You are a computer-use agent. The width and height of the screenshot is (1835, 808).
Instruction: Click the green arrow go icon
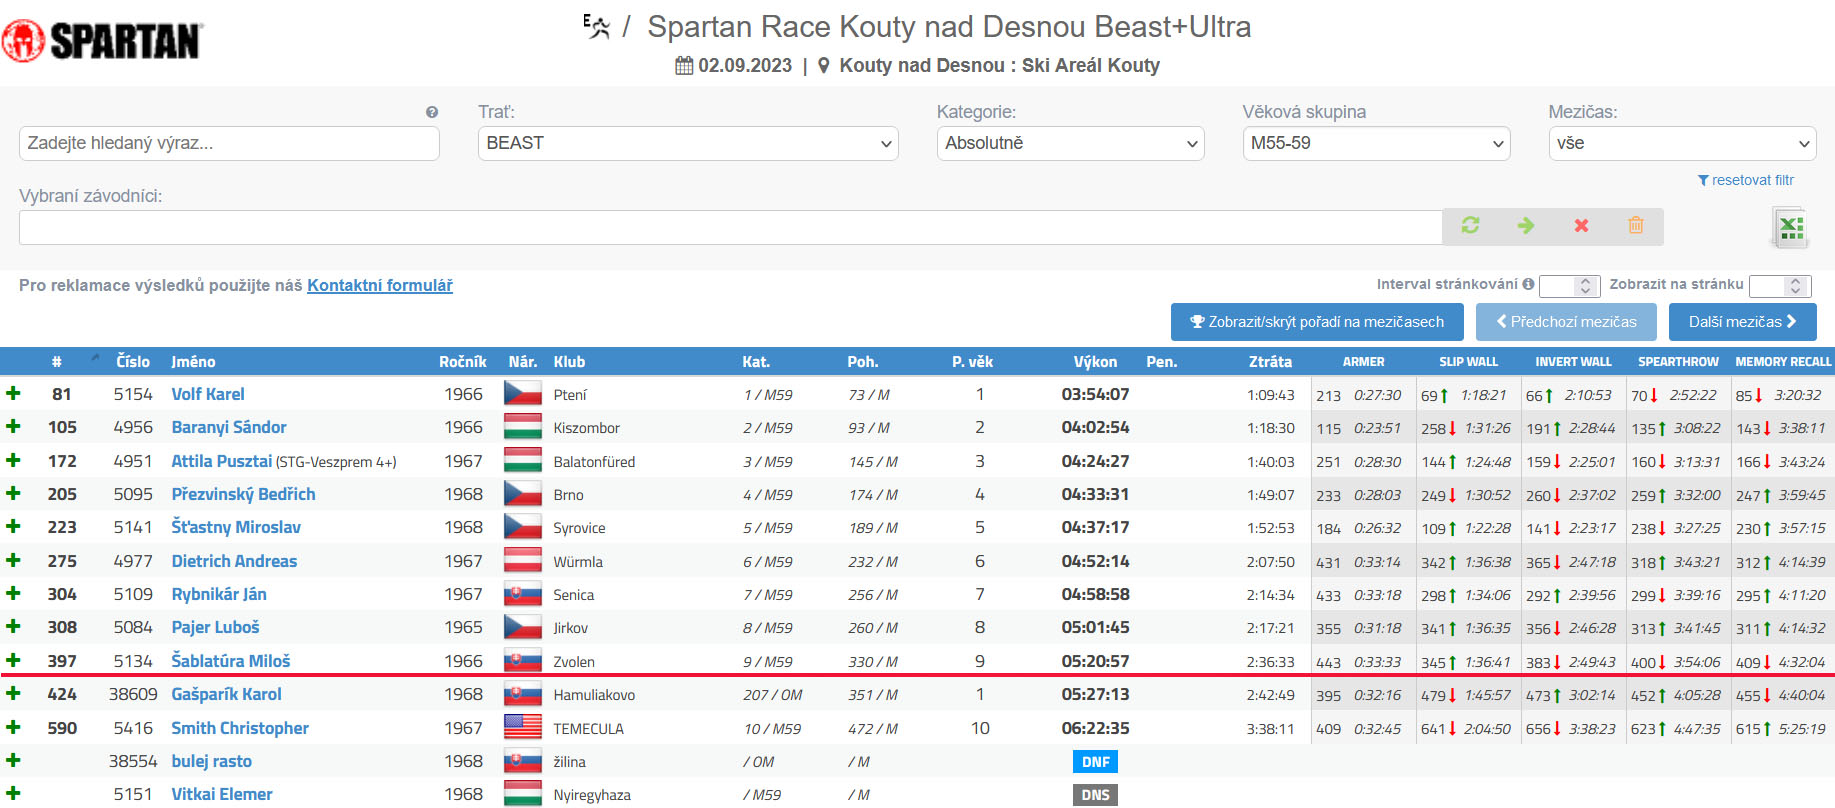[1526, 226]
